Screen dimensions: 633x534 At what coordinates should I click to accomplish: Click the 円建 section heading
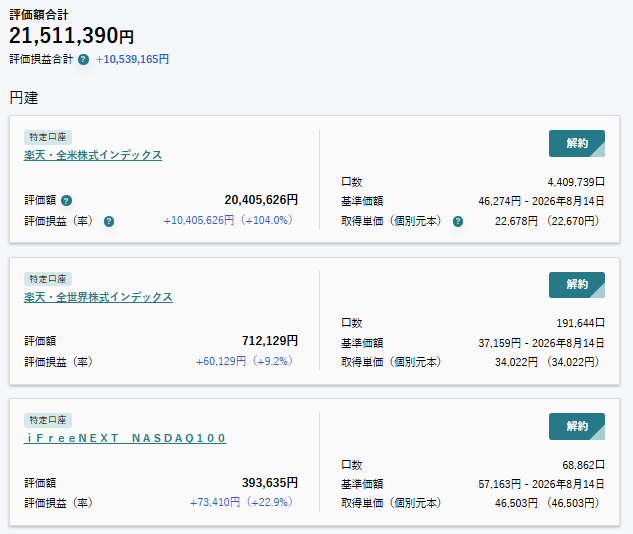click(x=23, y=98)
